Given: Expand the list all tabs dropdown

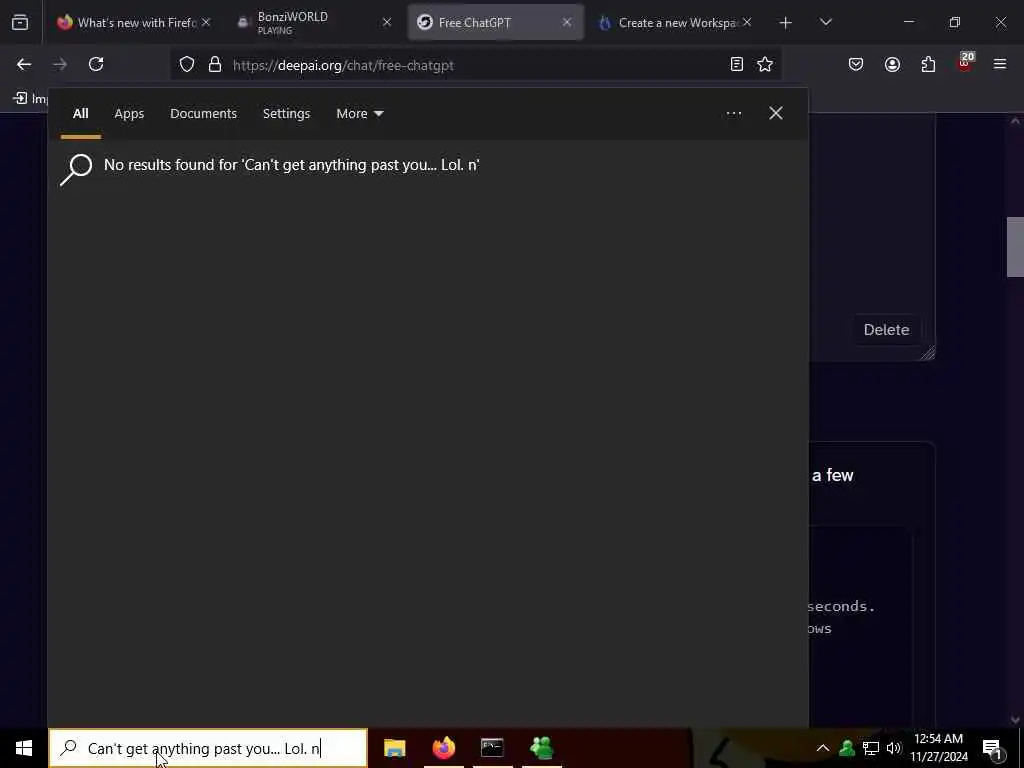Looking at the screenshot, I should tap(825, 23).
